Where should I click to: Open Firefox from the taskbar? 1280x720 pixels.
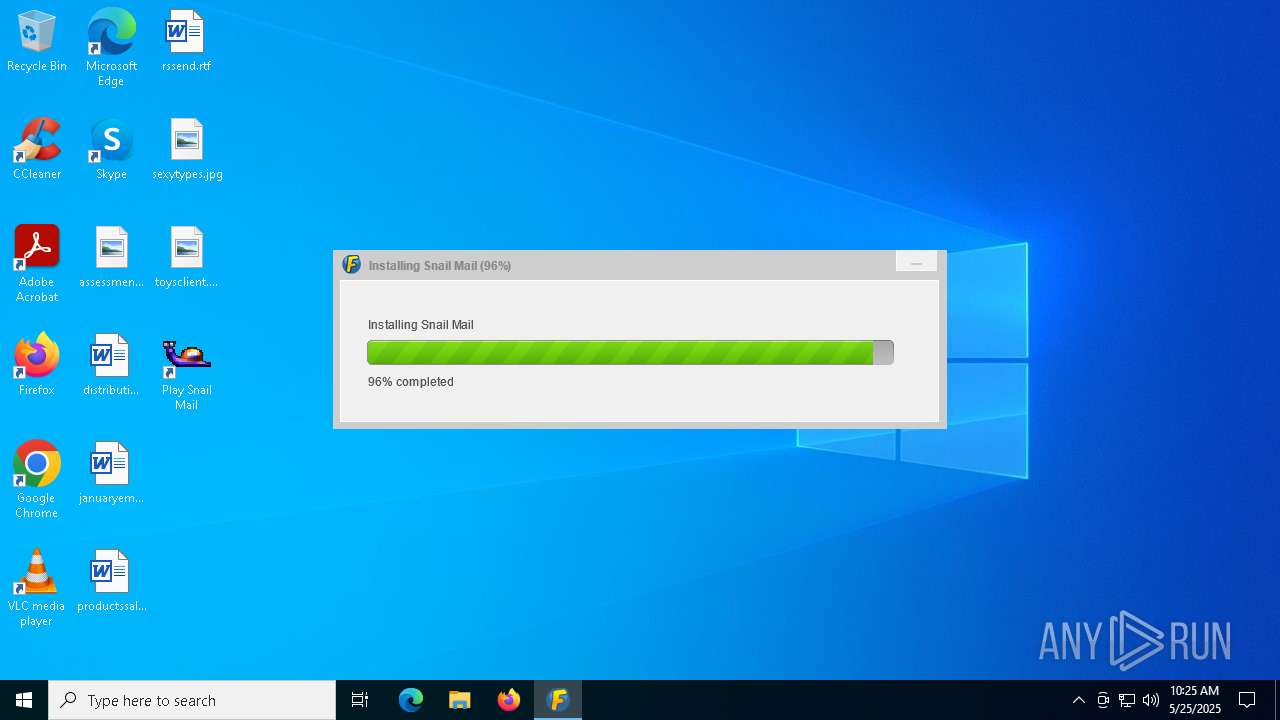coord(509,700)
